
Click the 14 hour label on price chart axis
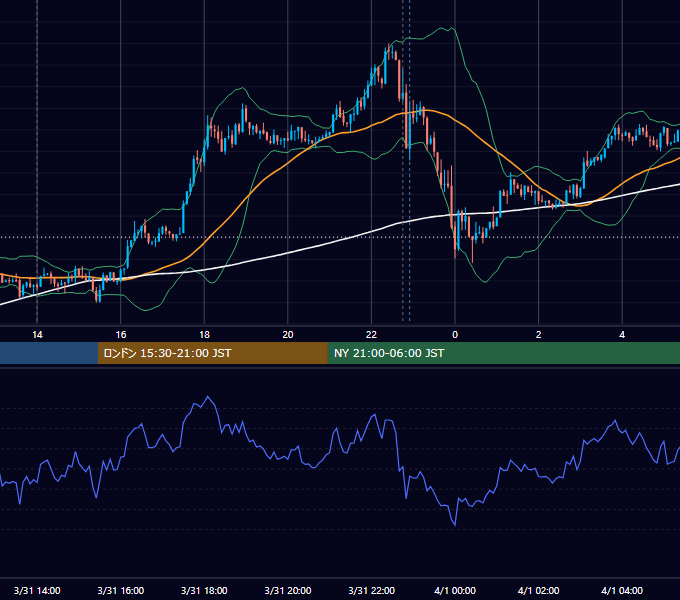[37, 335]
